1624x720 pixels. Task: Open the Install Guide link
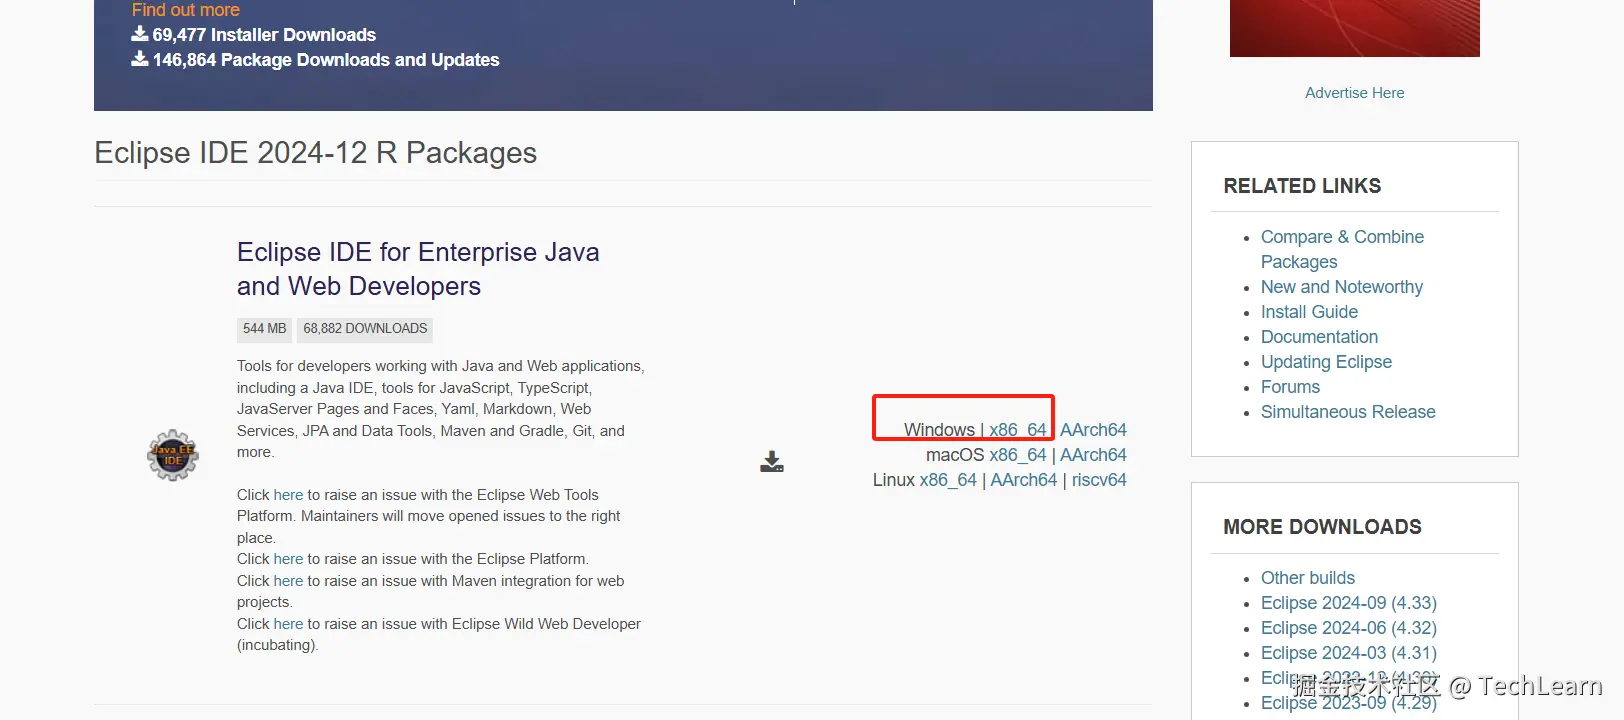[1309, 312]
